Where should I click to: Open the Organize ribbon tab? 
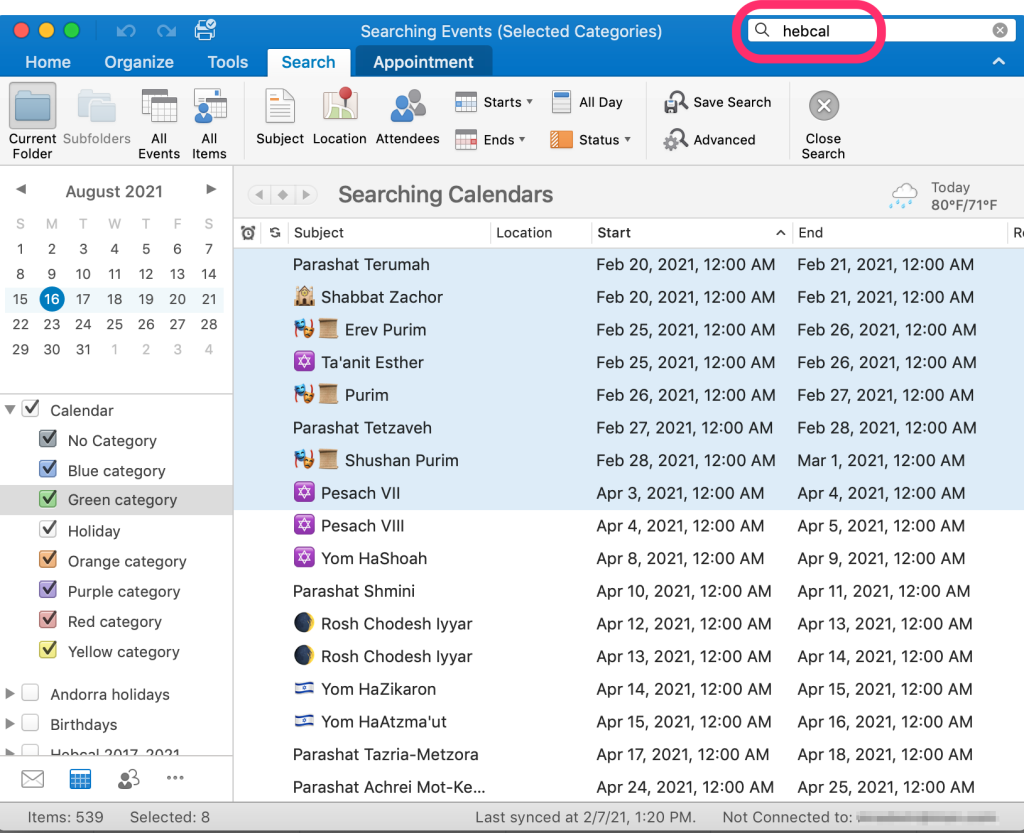point(138,61)
